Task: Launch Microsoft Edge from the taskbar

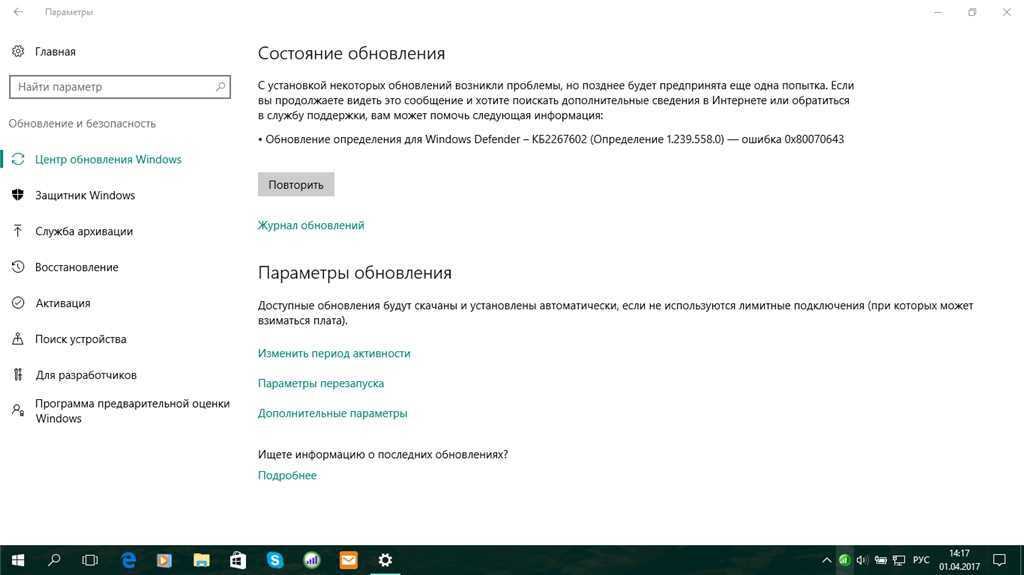Action: 129,560
